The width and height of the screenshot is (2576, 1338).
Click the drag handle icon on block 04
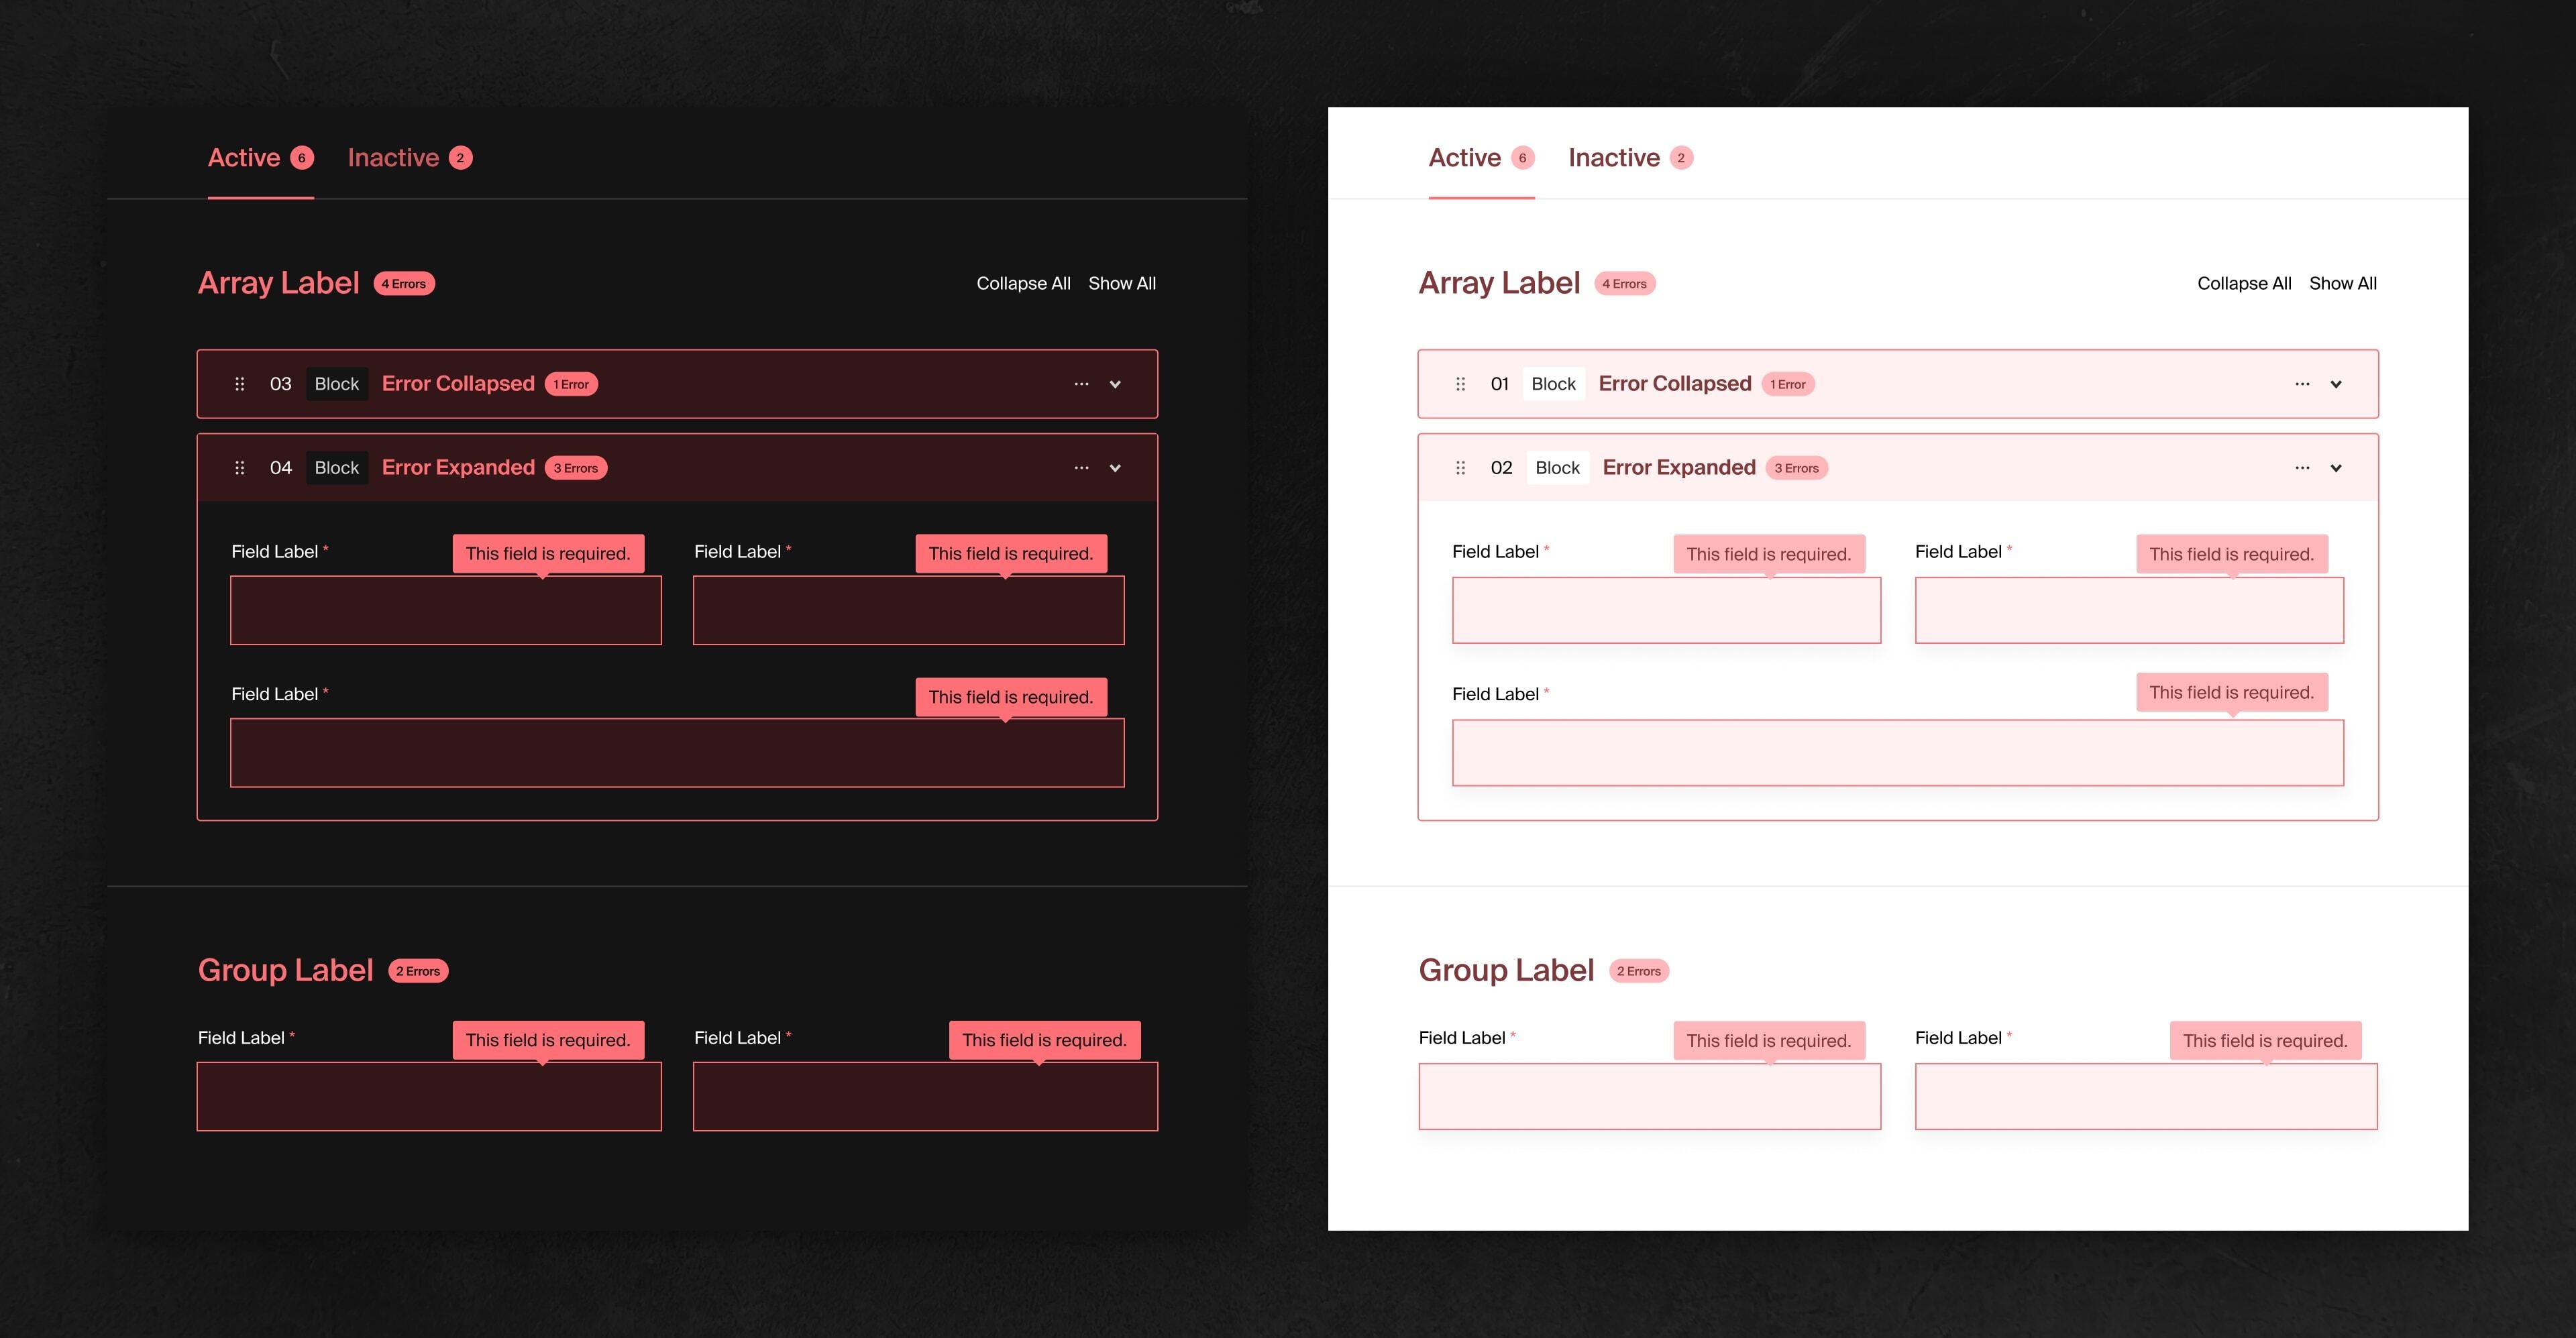click(239, 466)
